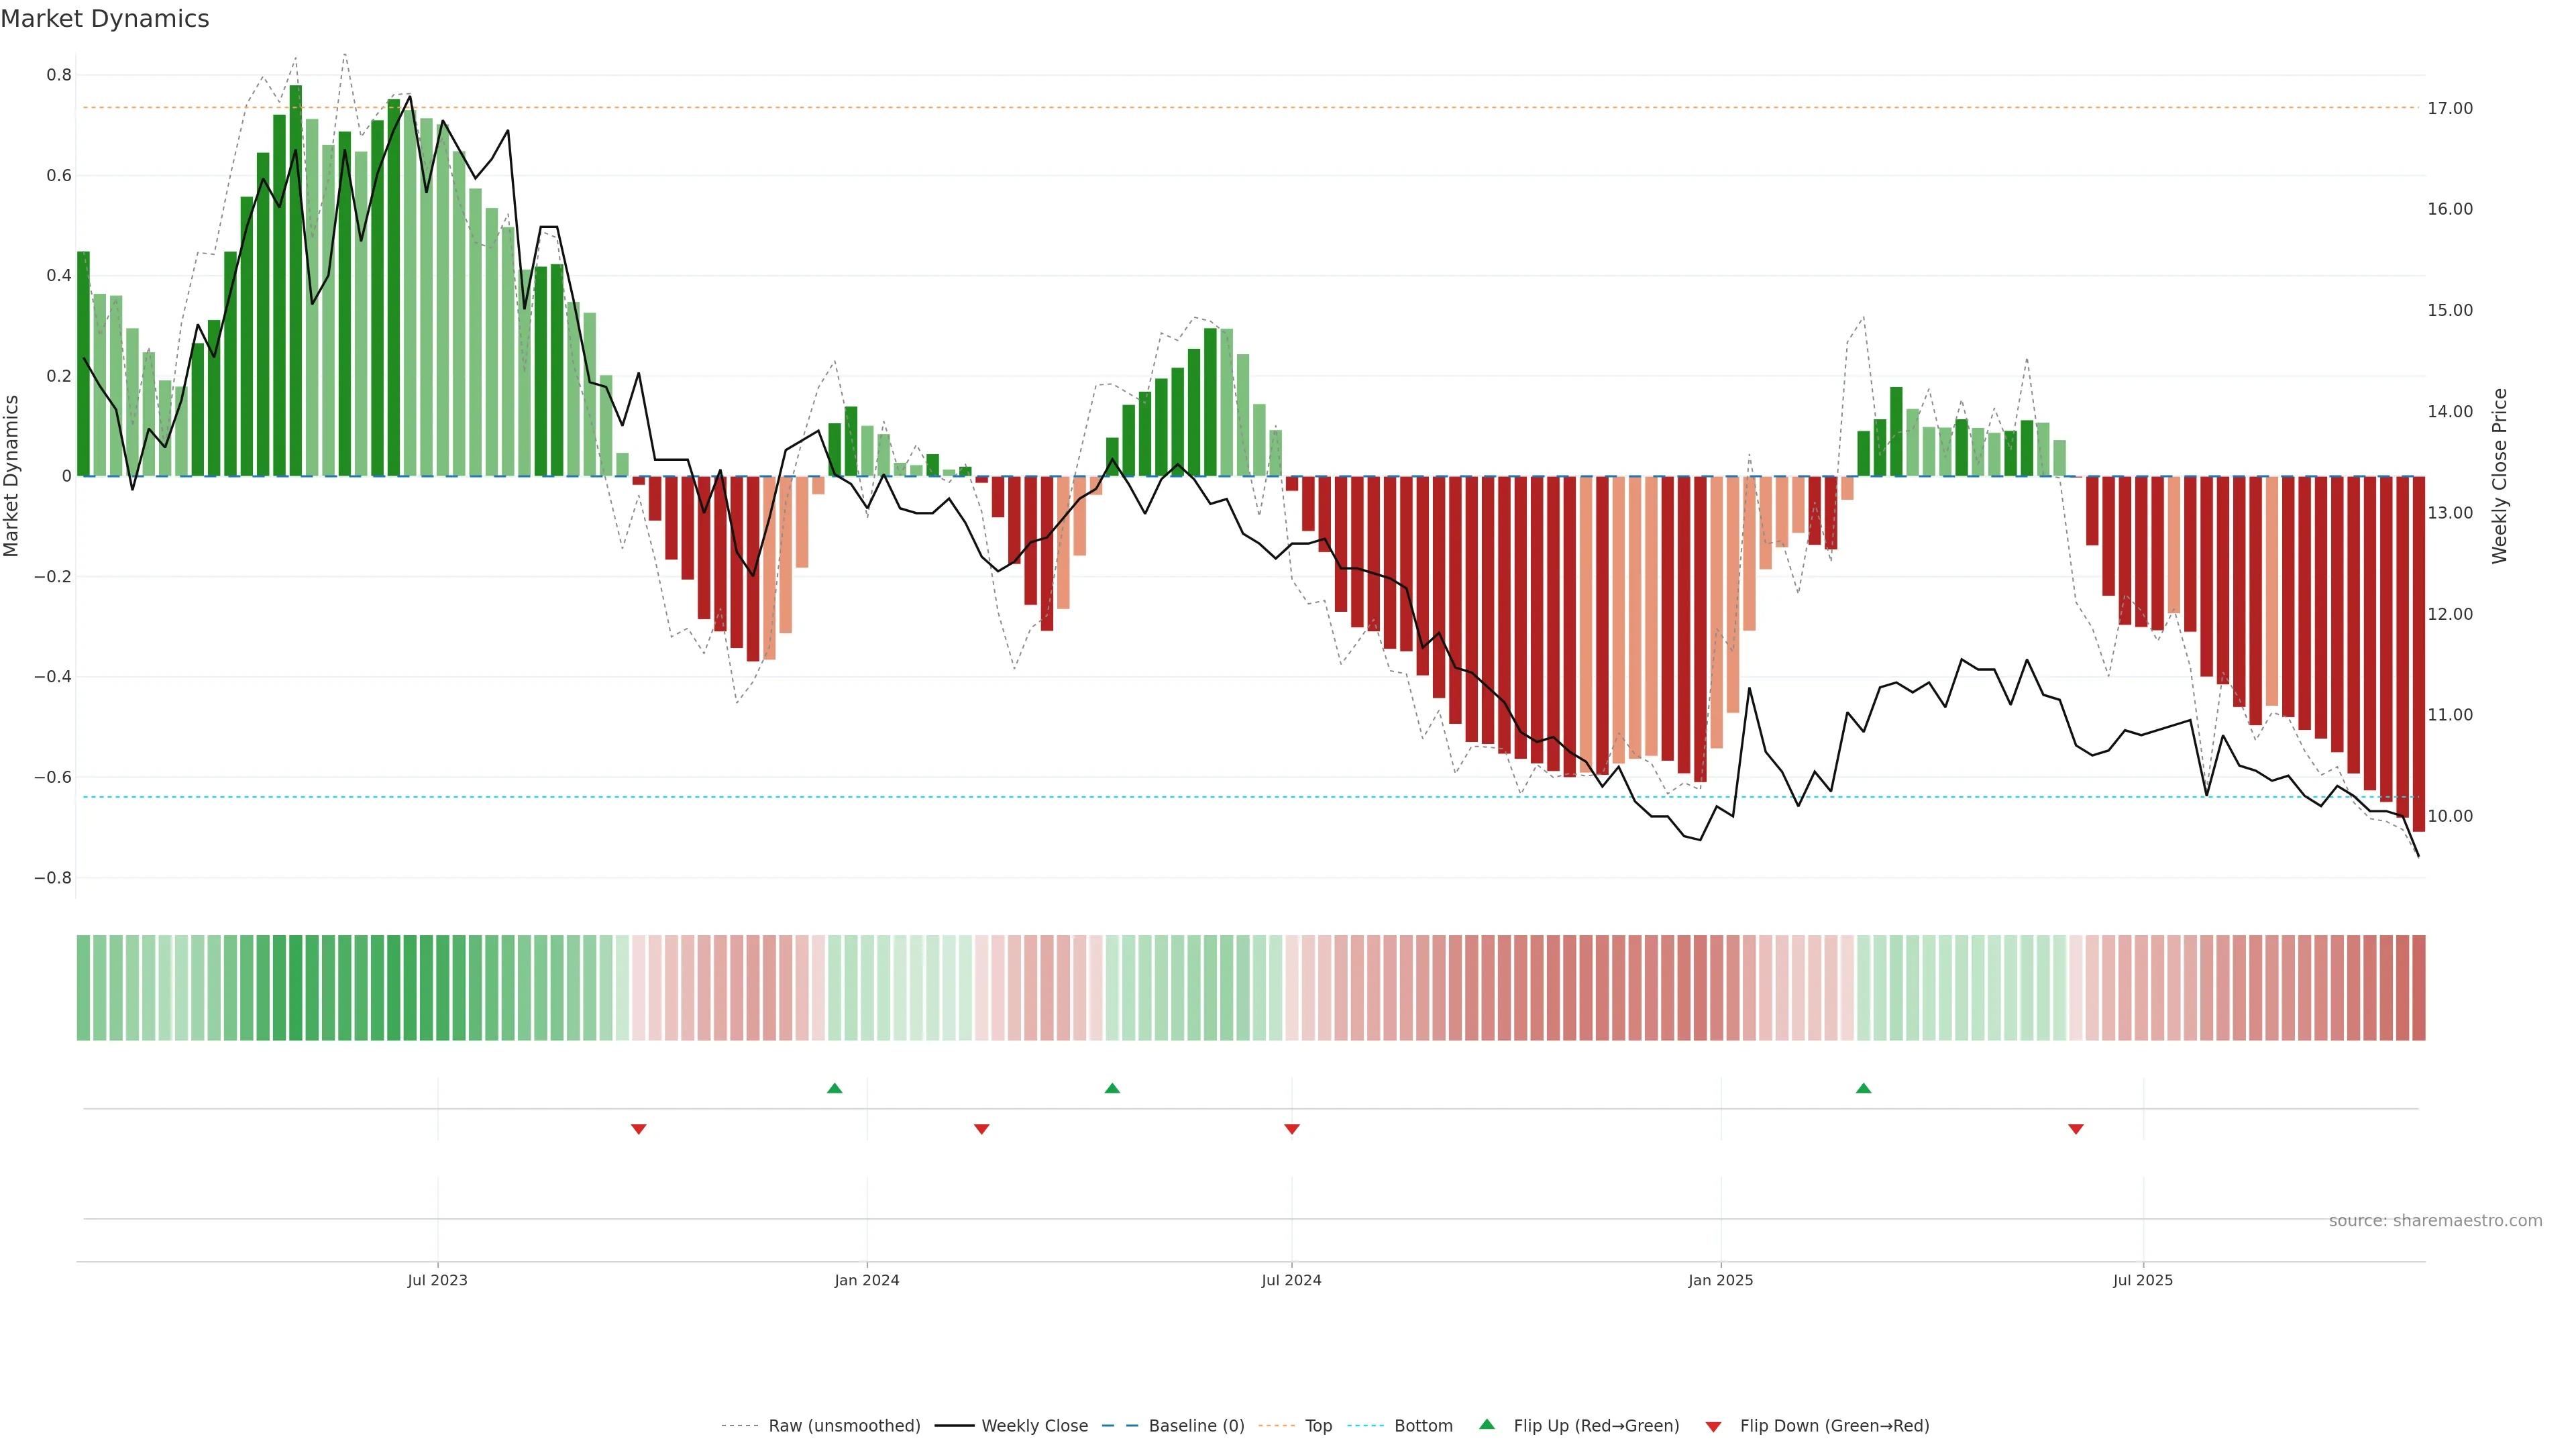Viewport: 2576px width, 1449px height.
Task: Toggle the Baseline (0) legend entry
Action: [1196, 1426]
